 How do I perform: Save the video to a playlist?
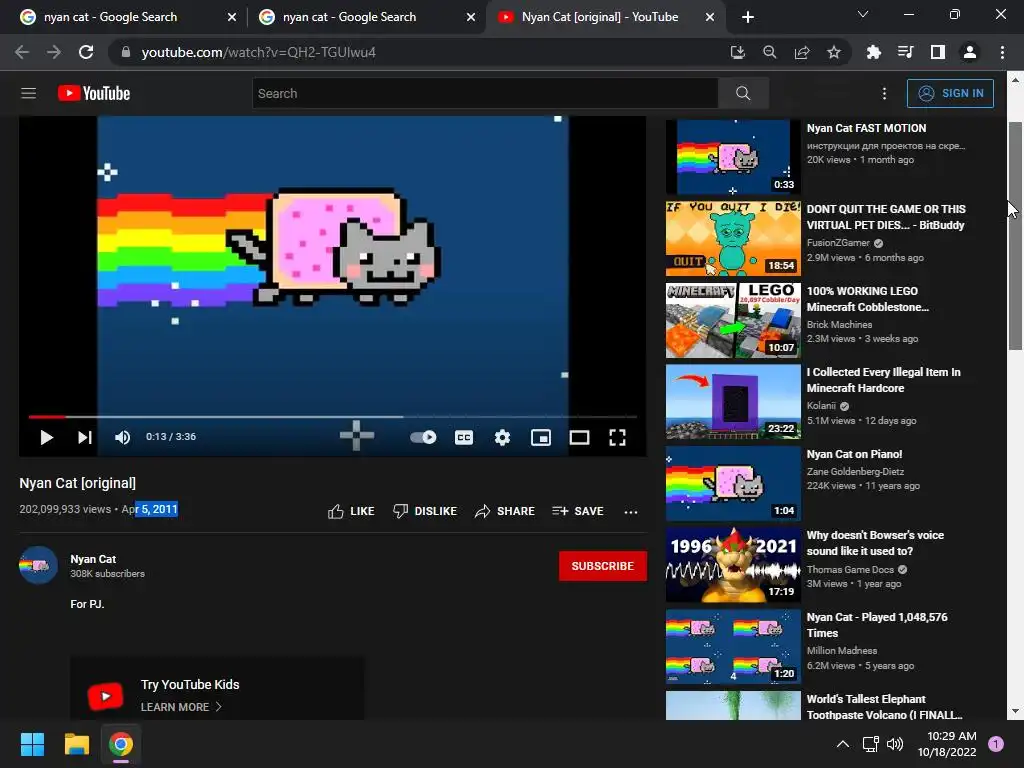pos(578,511)
